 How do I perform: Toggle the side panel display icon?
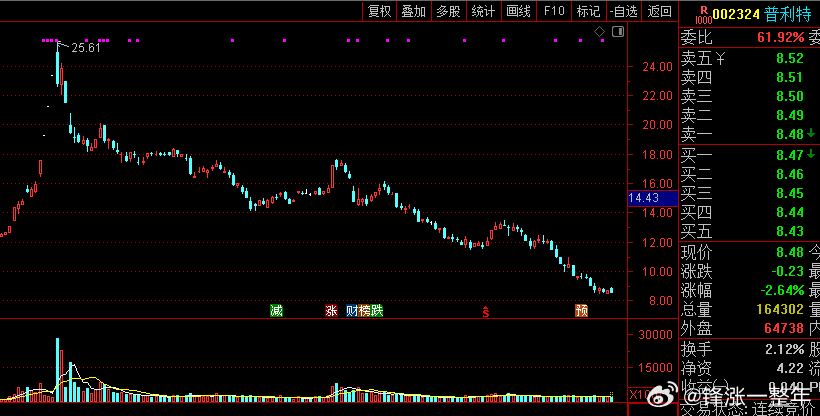coord(618,31)
